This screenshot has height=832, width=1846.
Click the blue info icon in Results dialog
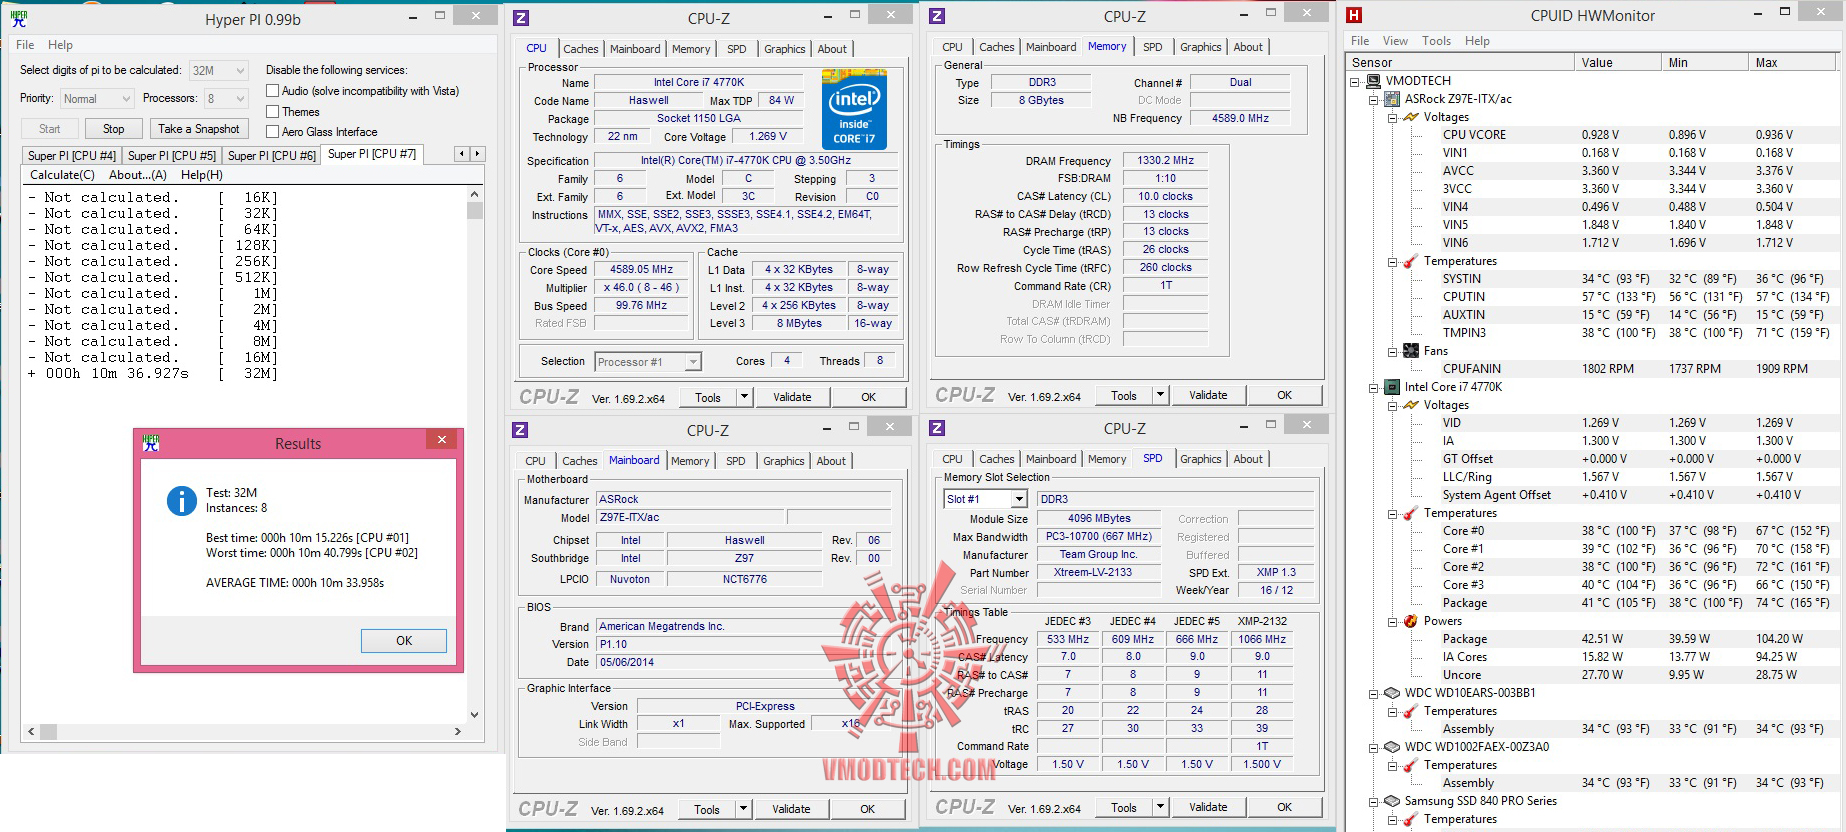tap(181, 501)
